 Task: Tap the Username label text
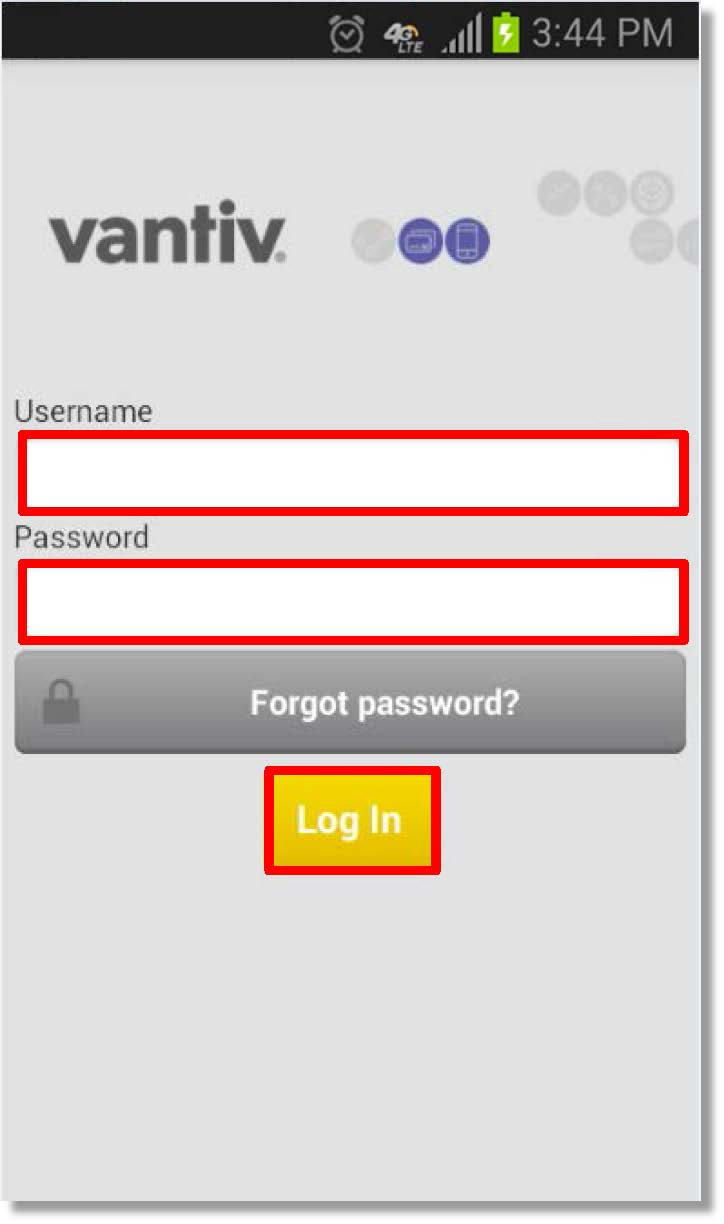83,411
